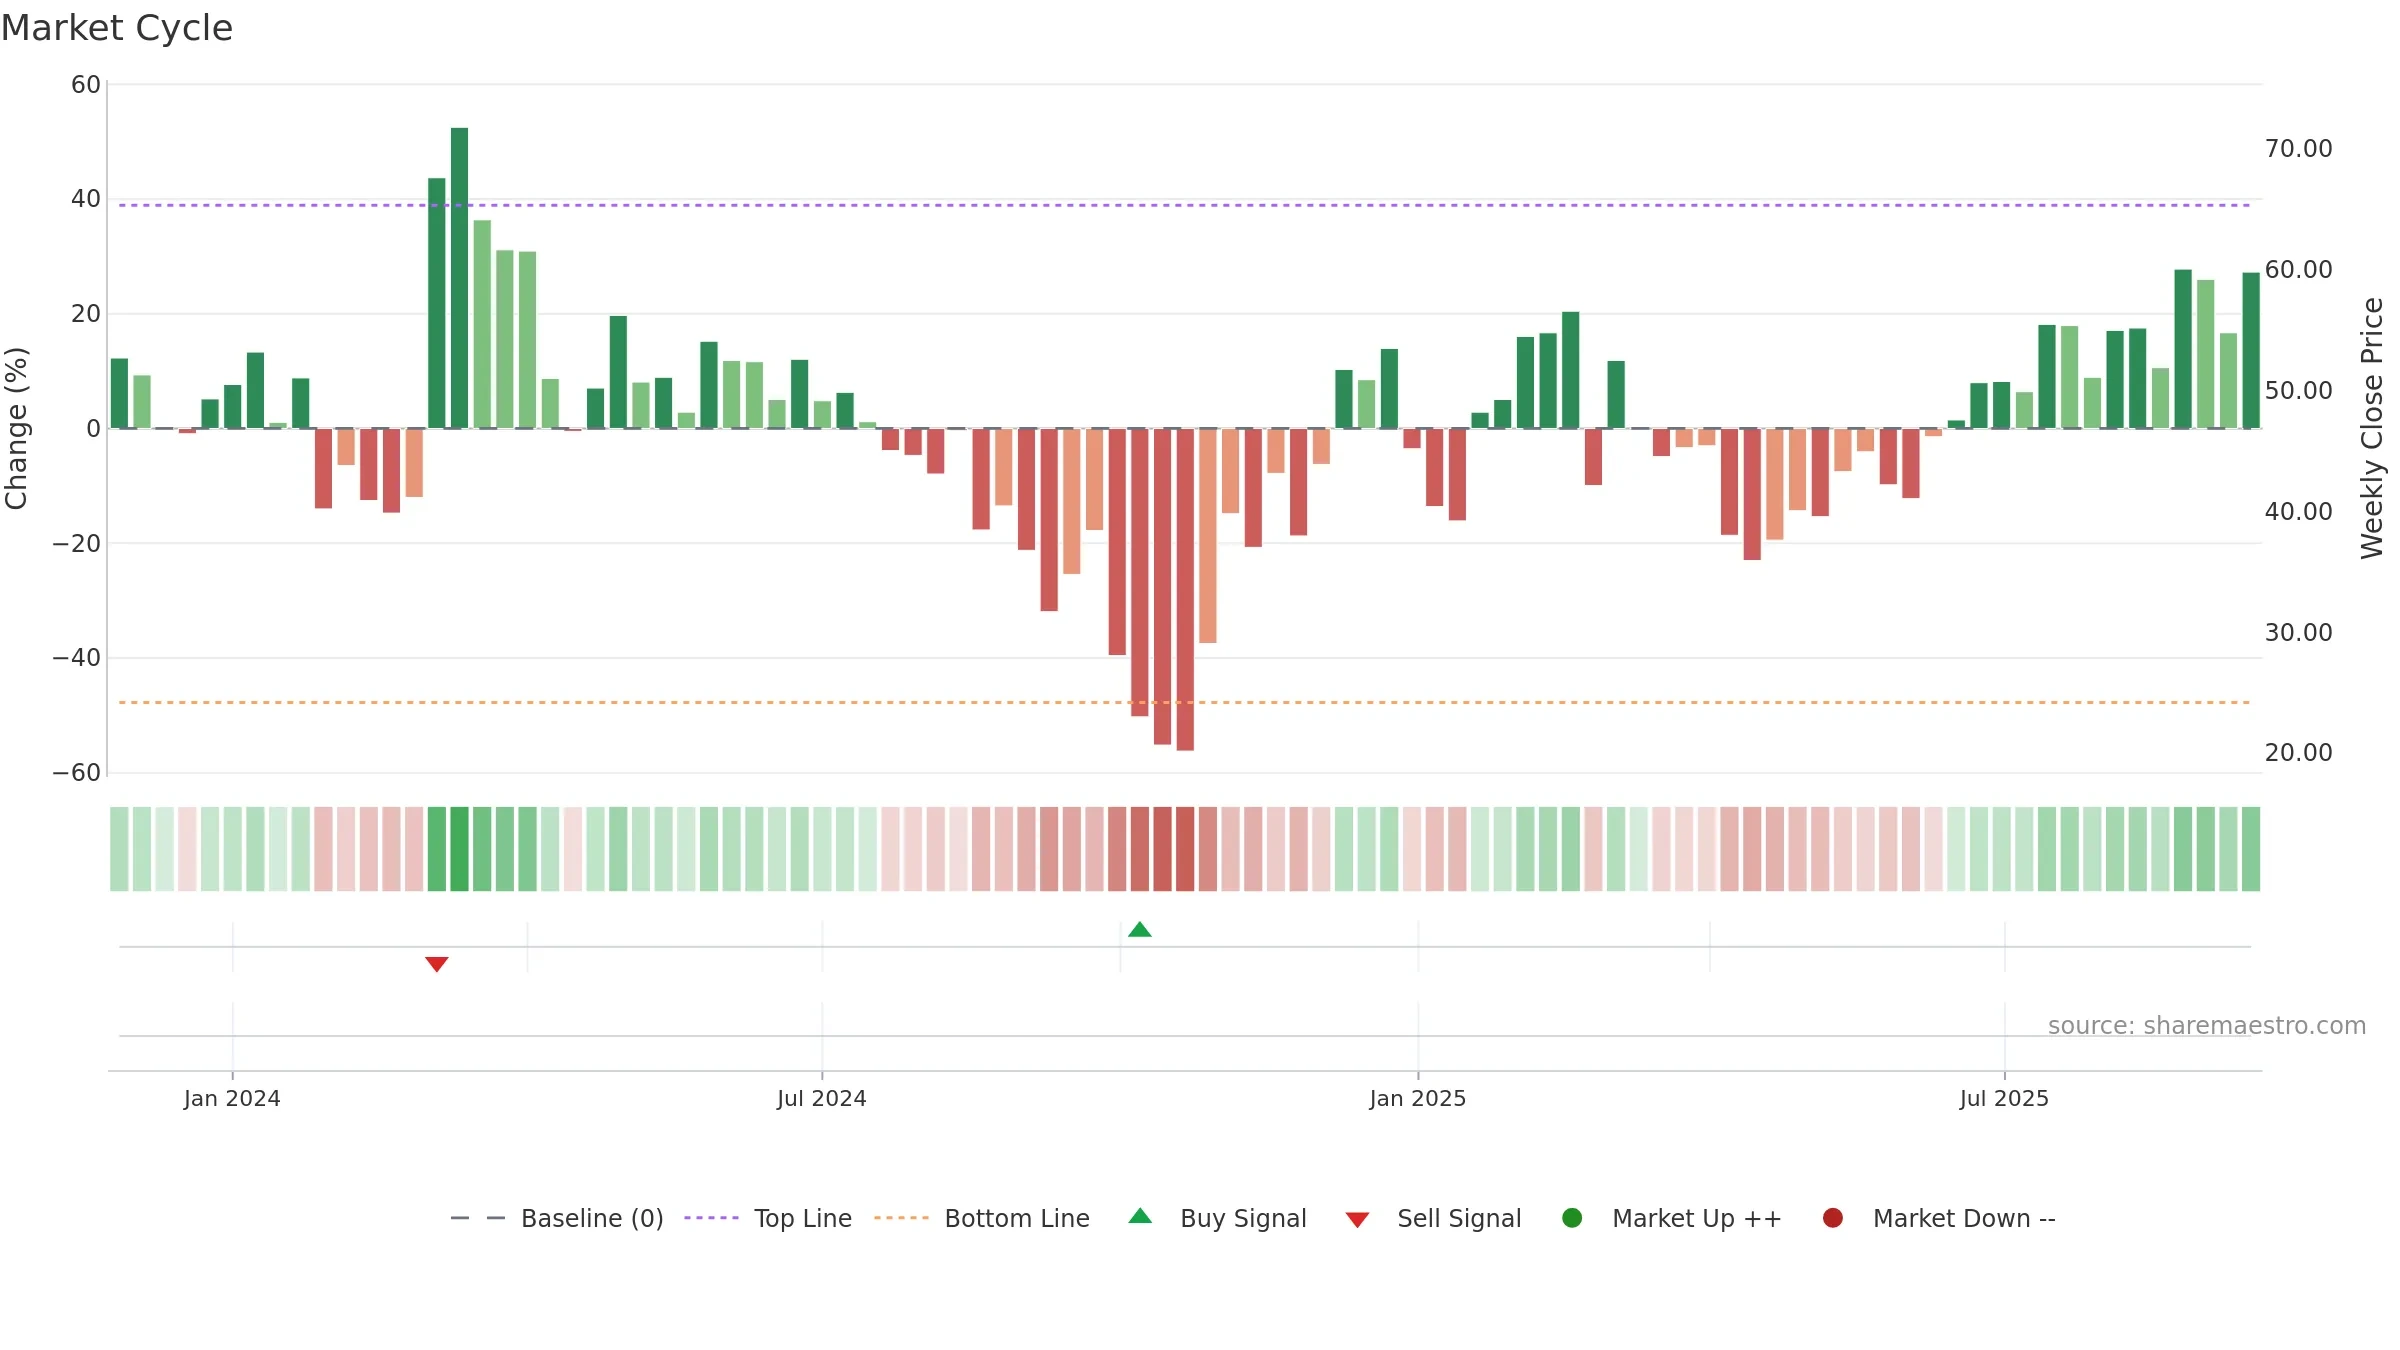Click the tallest green bar above 50%
Screen dimensions: 2400x1350
point(459,278)
